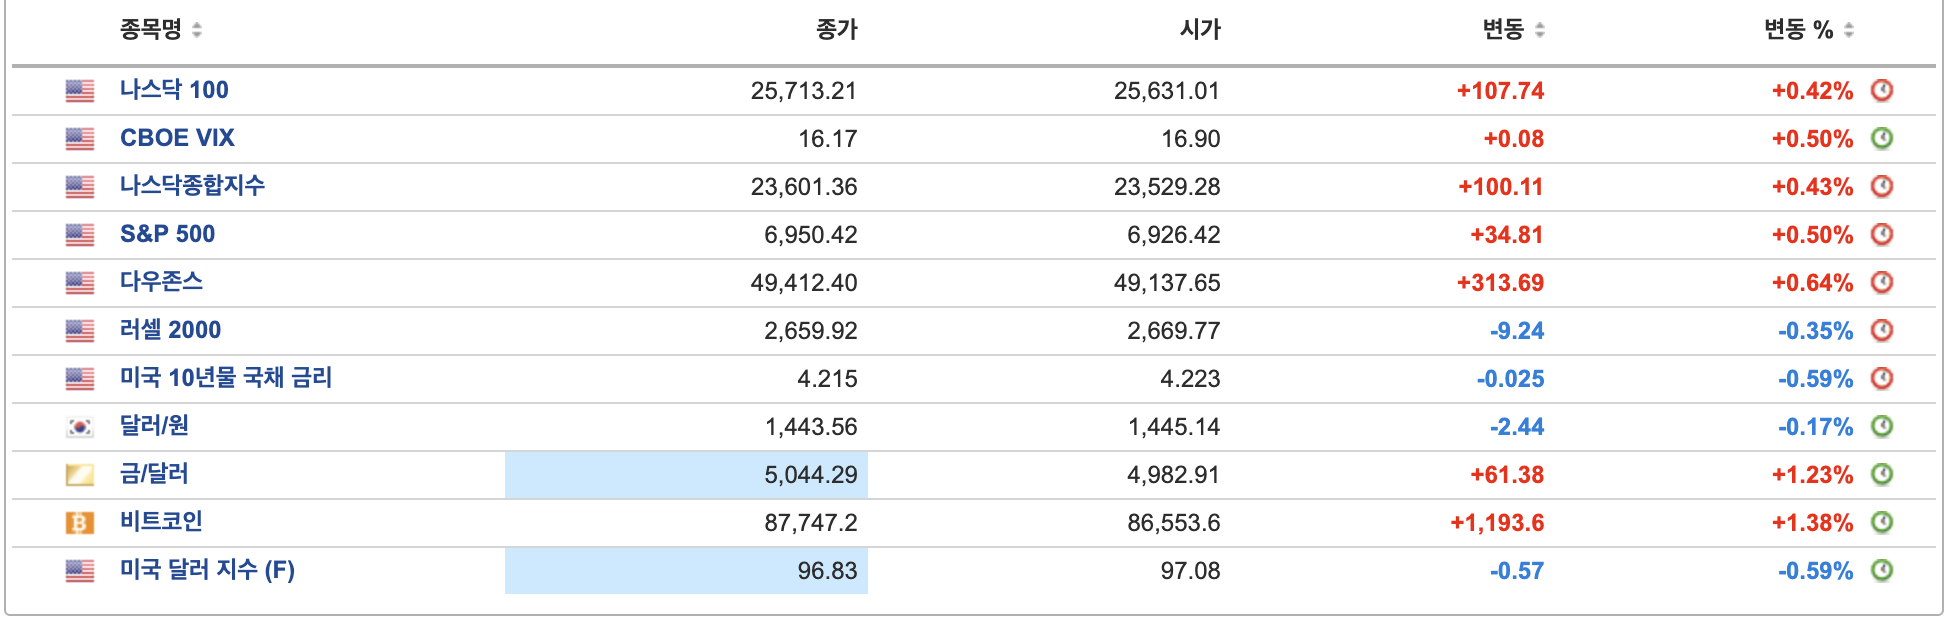This screenshot has width=1958, height=628.
Task: Click the 종가 column header
Action: (836, 30)
